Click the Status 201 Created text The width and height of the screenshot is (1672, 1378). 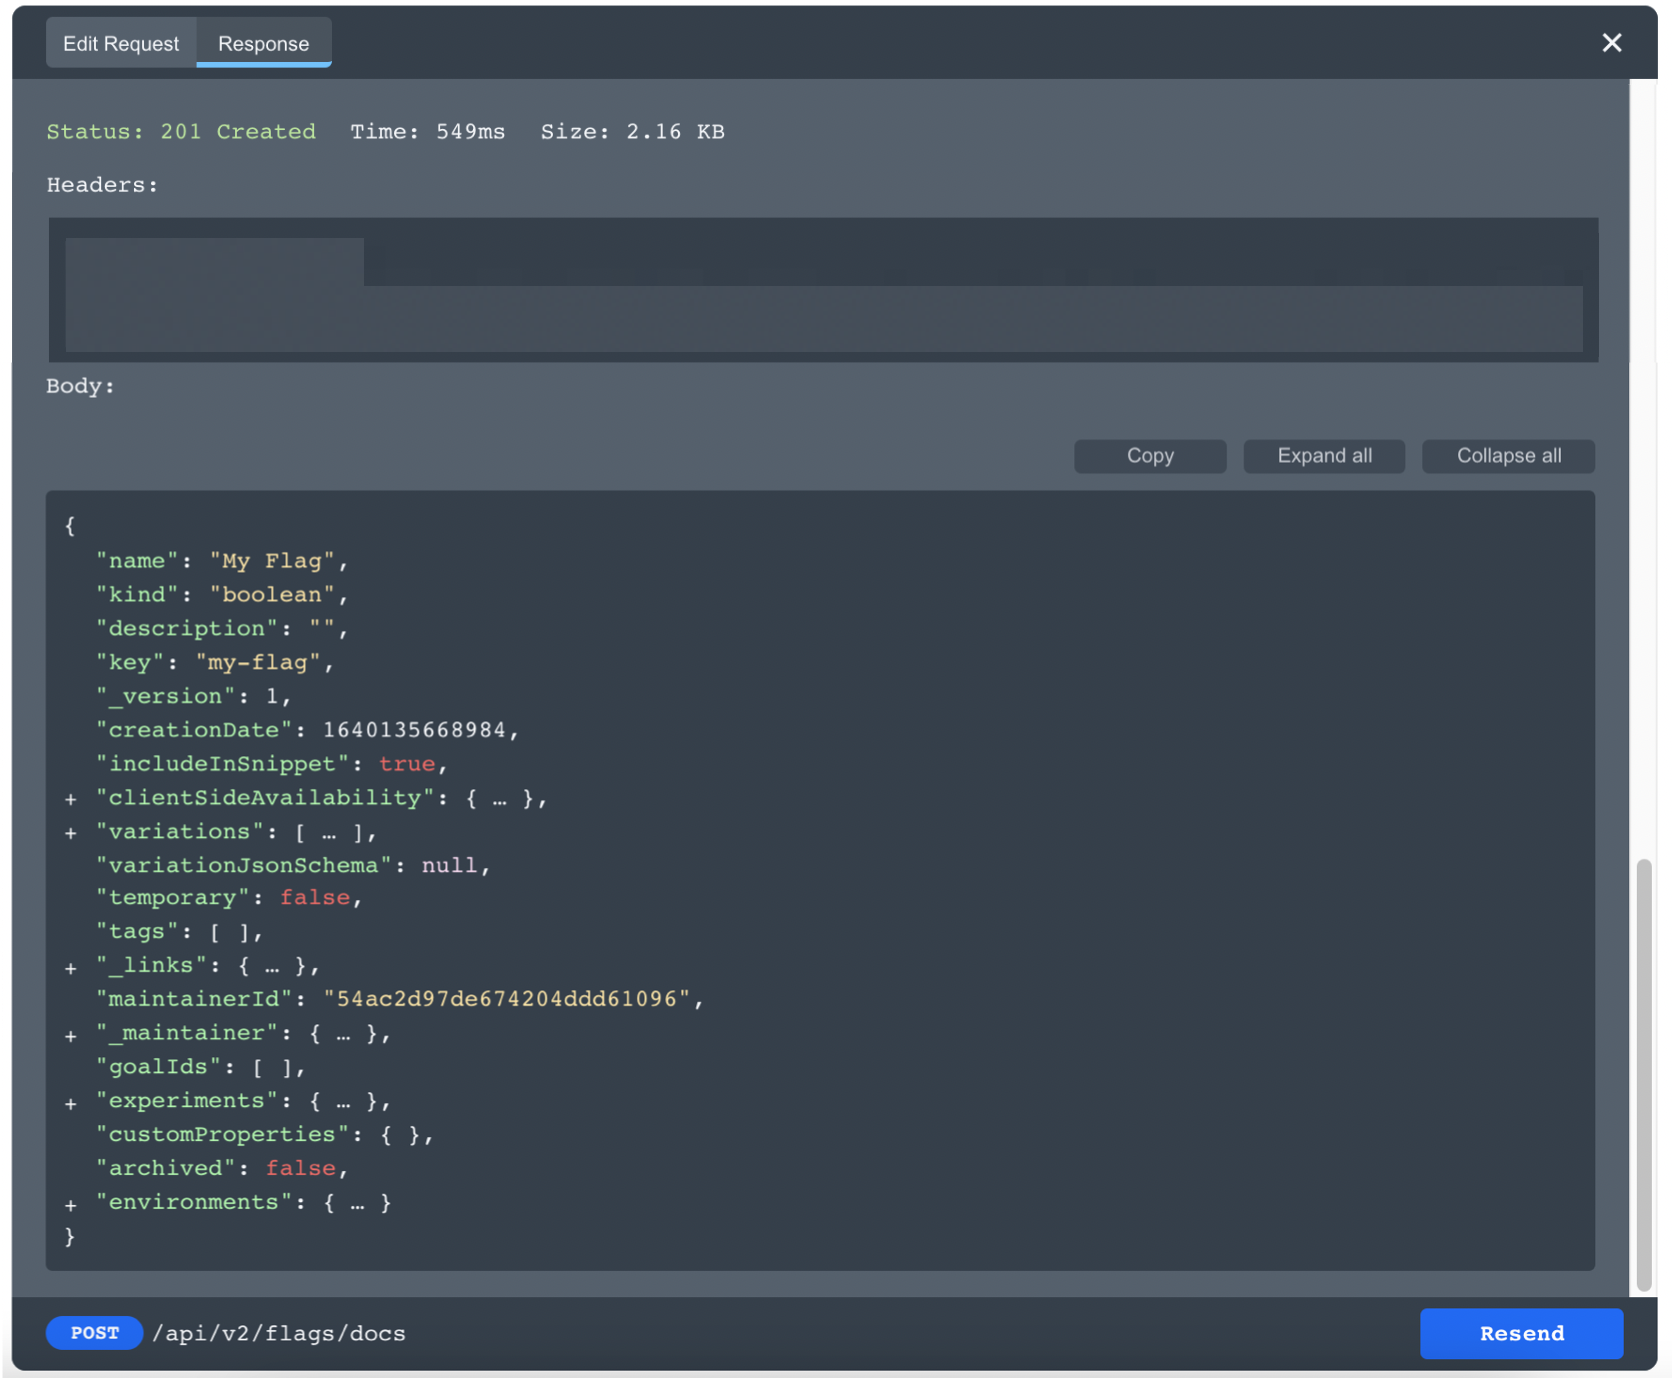tap(181, 131)
